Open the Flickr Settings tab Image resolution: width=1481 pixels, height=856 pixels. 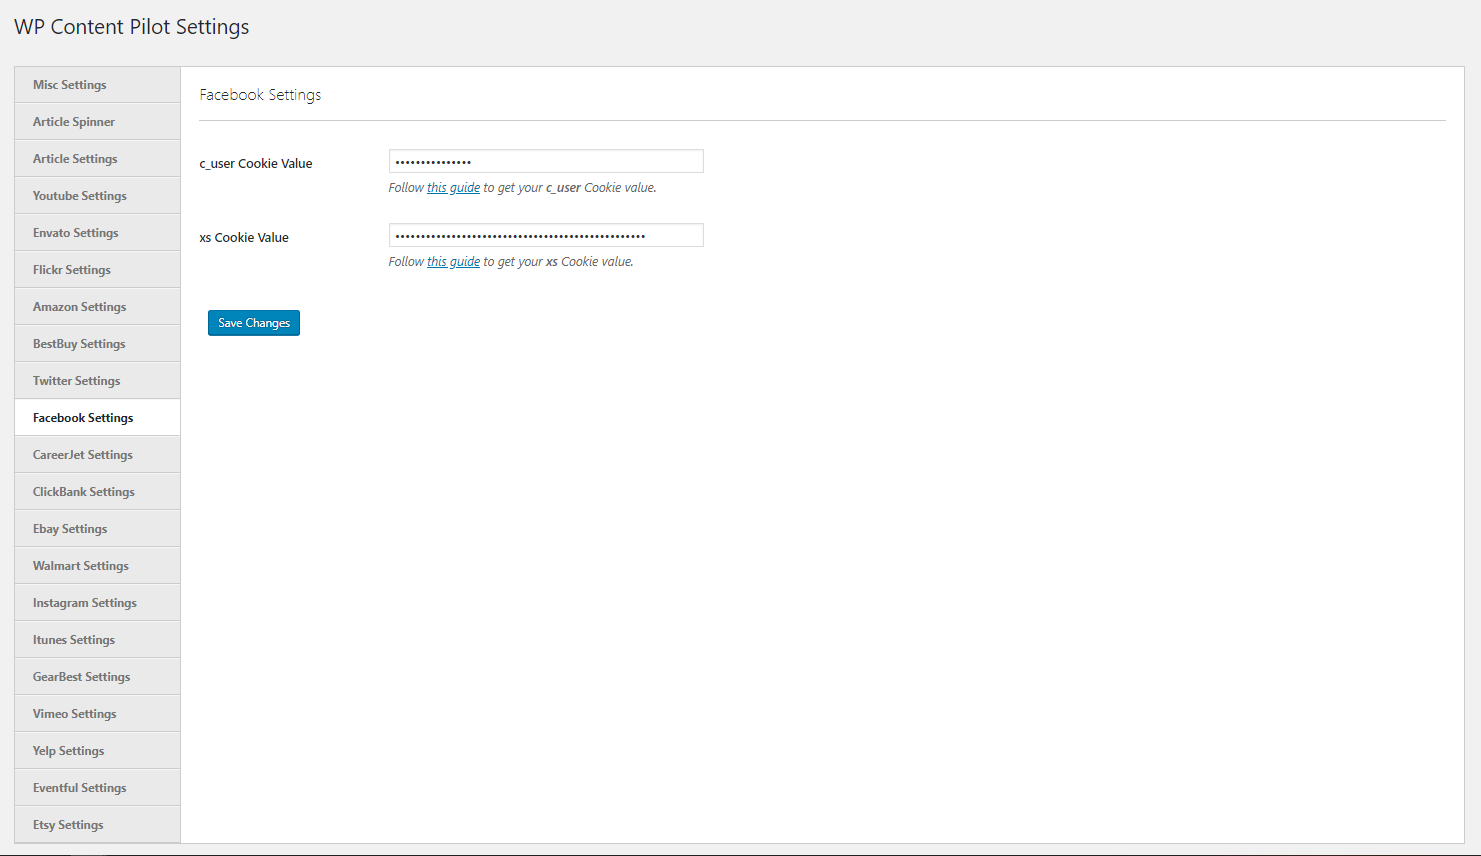coord(71,269)
